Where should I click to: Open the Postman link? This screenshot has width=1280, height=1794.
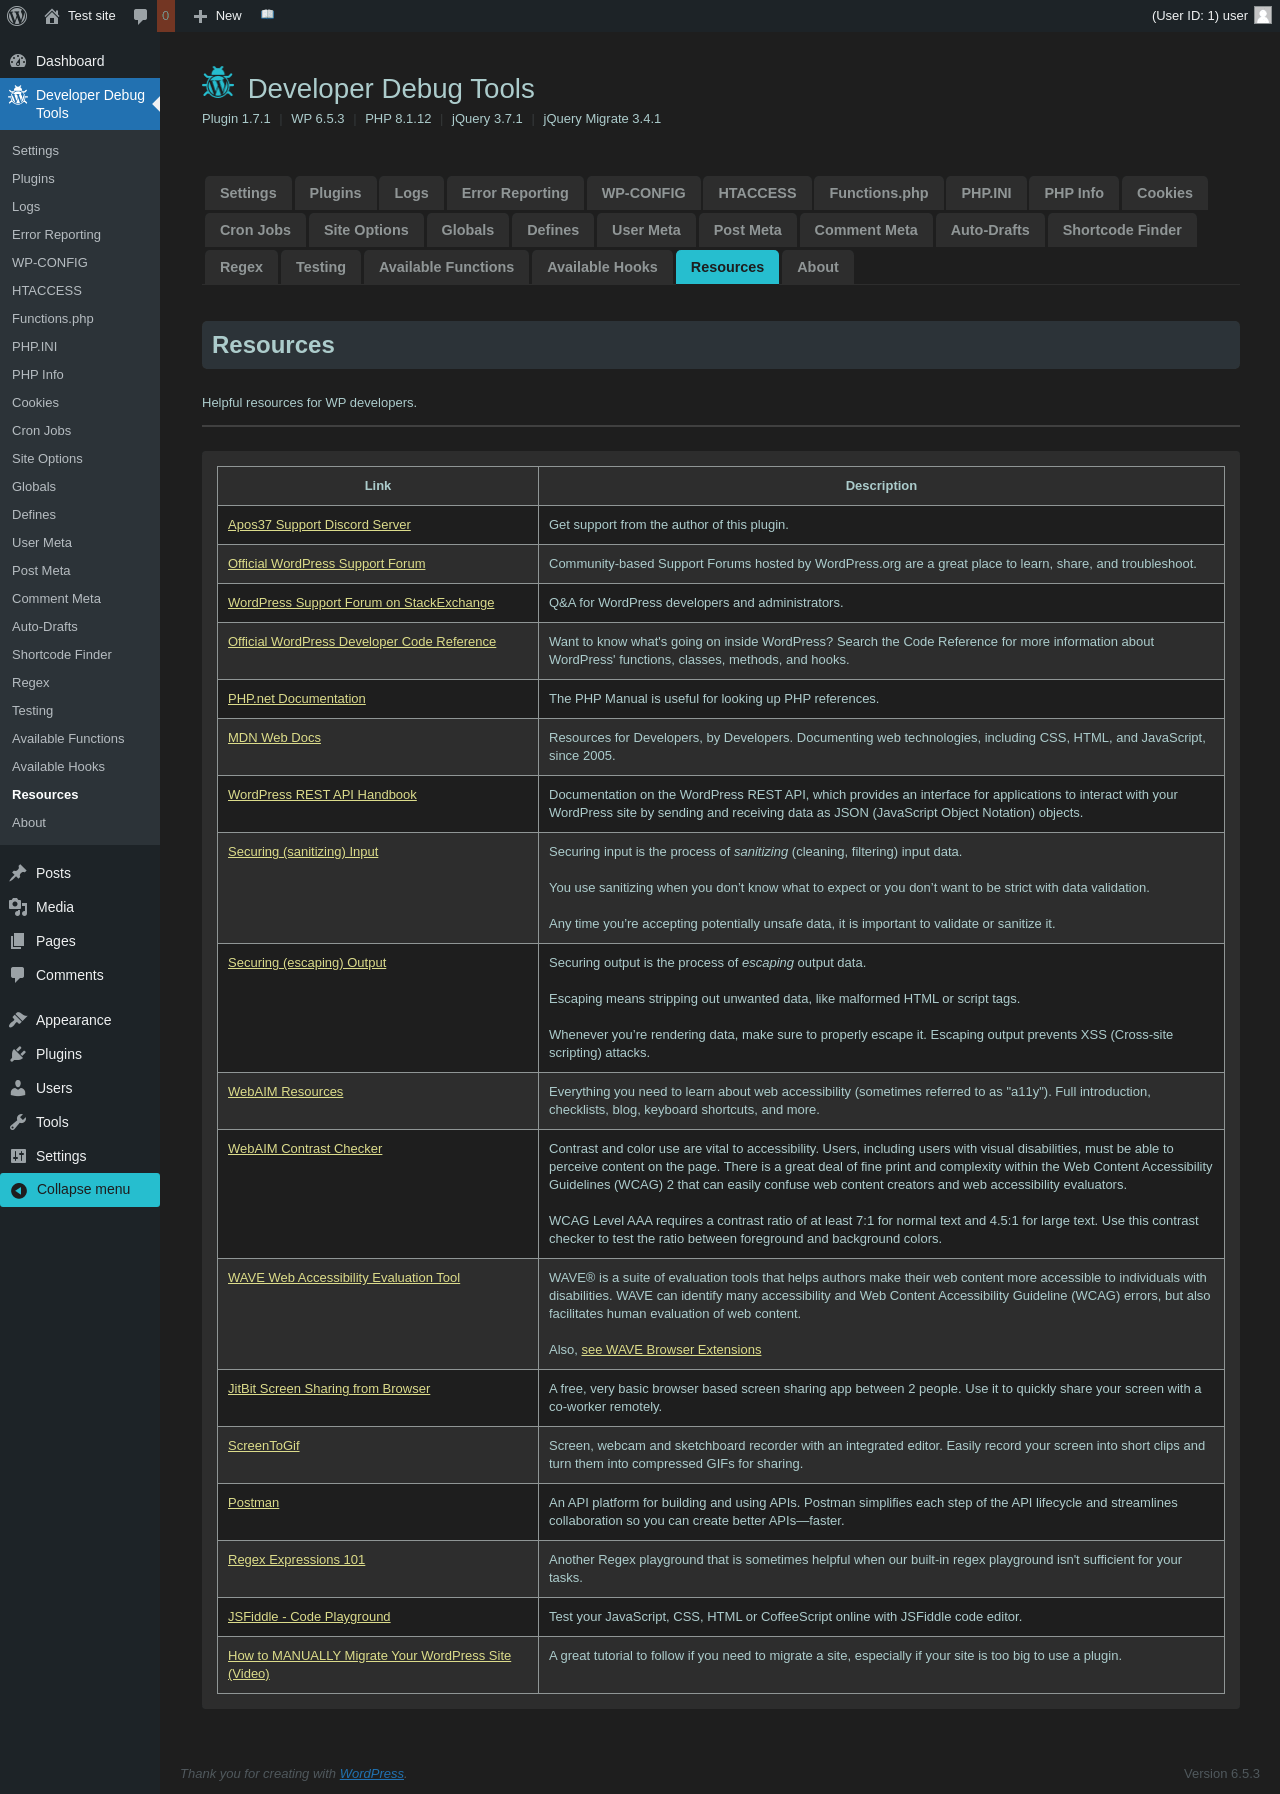[253, 1503]
